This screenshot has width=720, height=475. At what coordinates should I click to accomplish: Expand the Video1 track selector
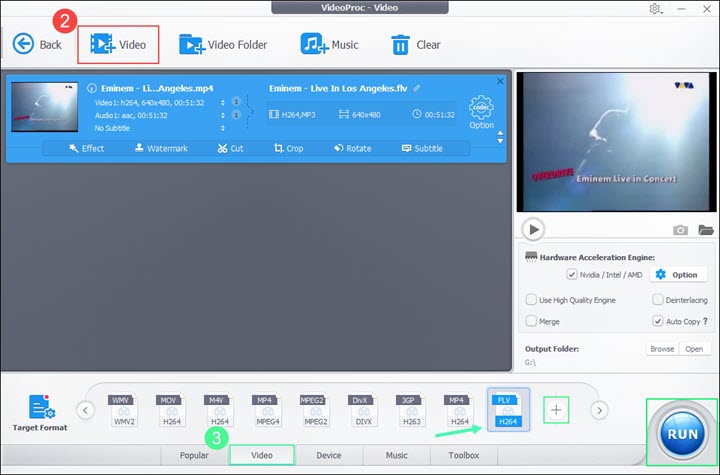(x=223, y=102)
